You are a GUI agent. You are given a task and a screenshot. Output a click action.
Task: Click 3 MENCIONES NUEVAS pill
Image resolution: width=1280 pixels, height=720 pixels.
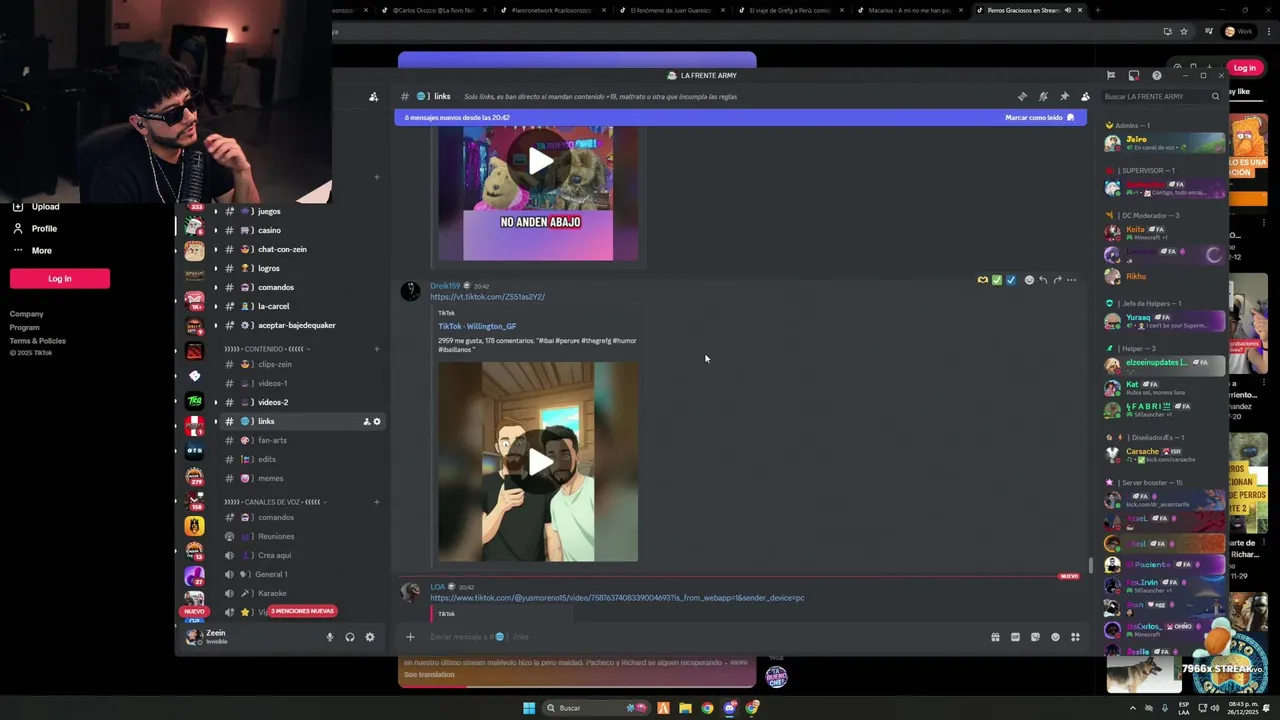point(302,611)
